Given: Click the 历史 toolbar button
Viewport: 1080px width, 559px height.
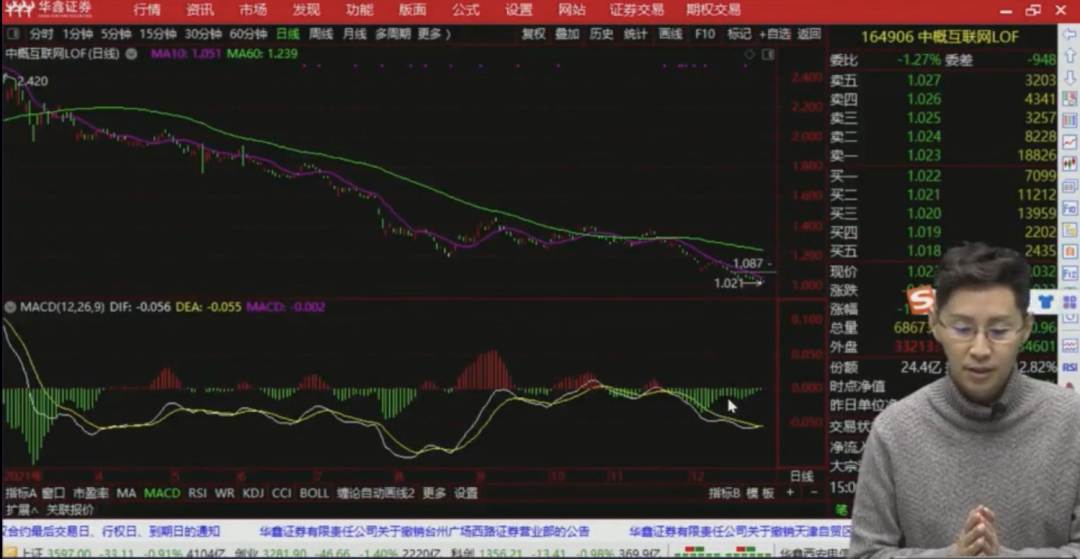Looking at the screenshot, I should point(601,34).
